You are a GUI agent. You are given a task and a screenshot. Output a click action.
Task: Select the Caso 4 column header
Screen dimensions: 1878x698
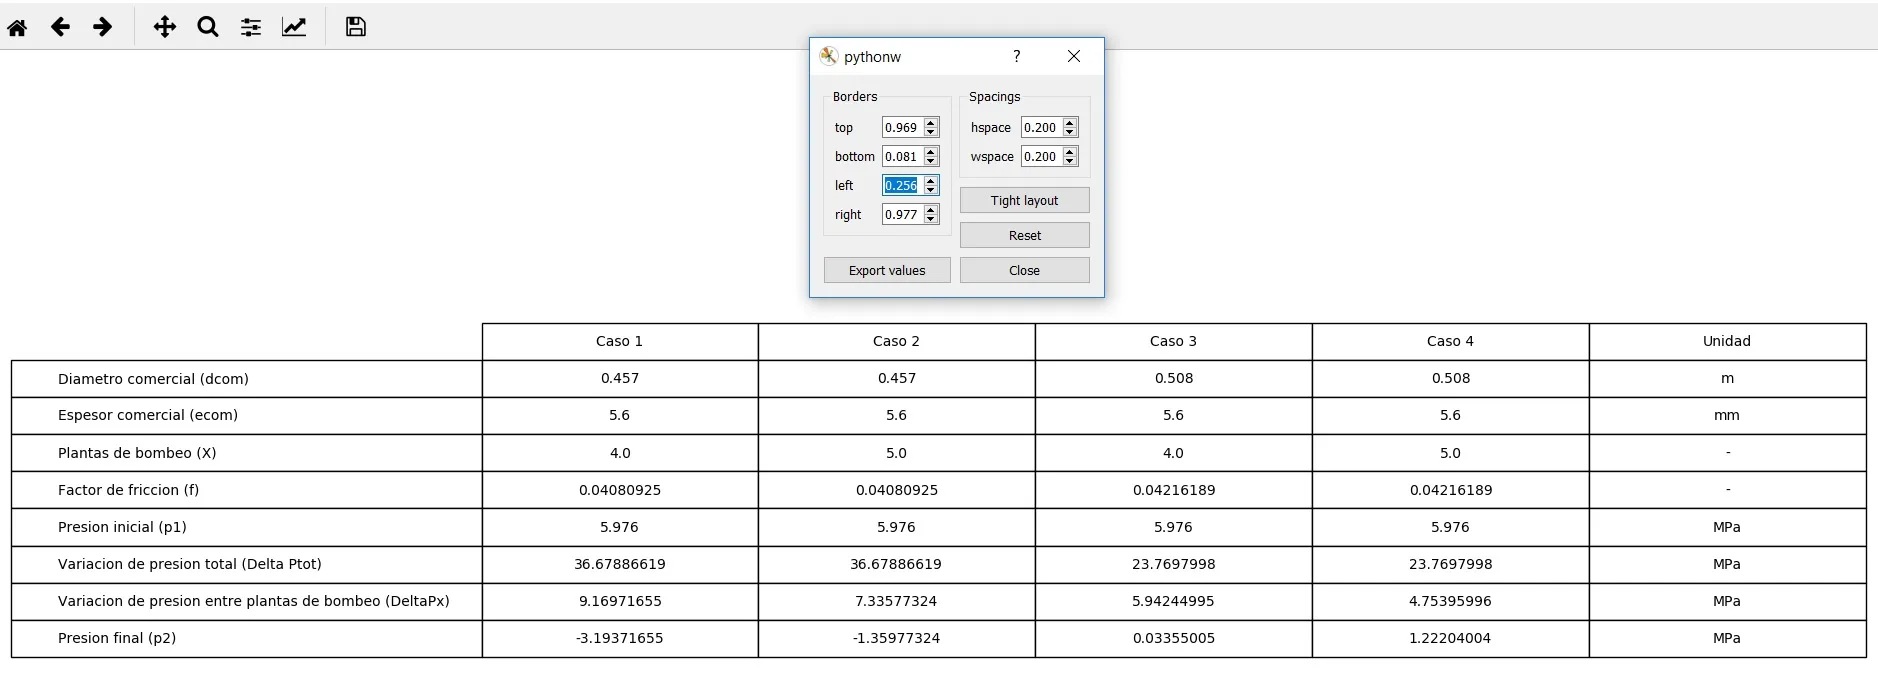click(x=1451, y=341)
